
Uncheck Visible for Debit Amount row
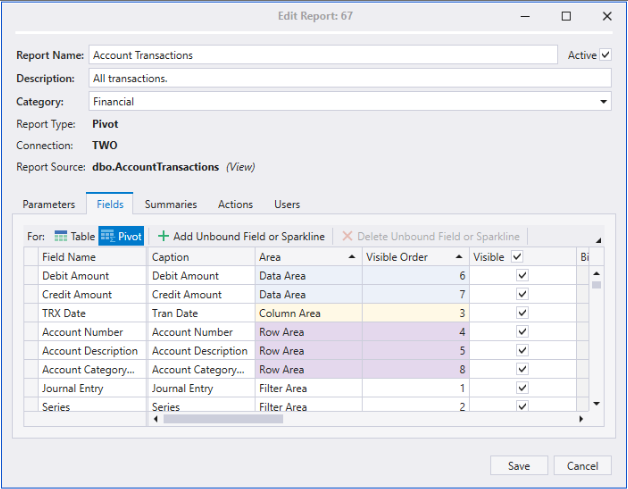(x=520, y=276)
